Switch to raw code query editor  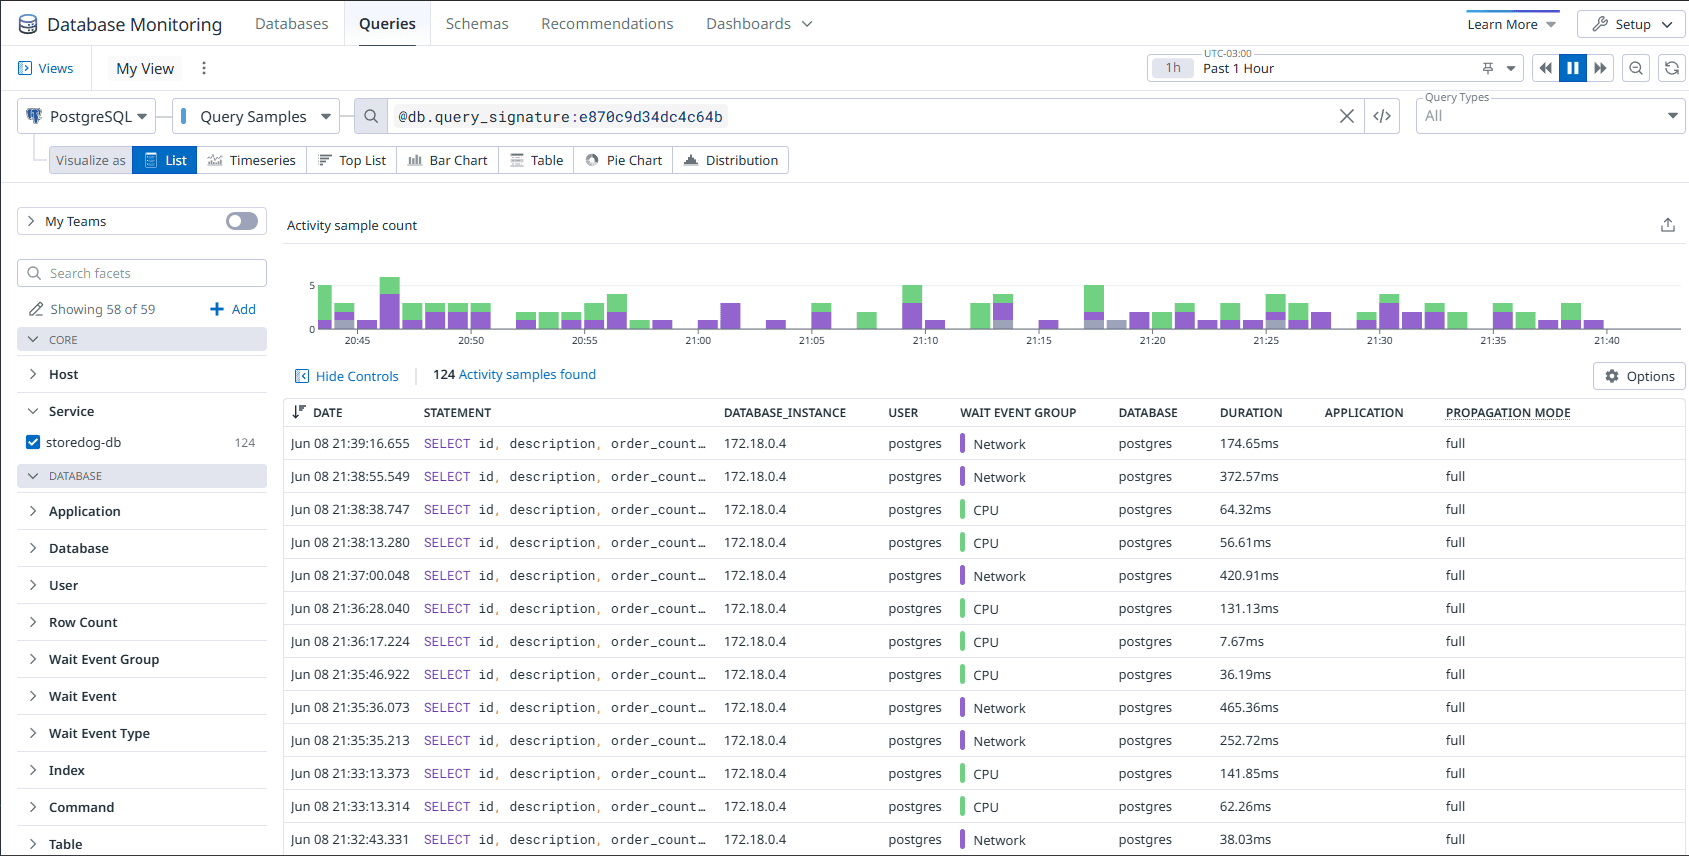coord(1382,116)
